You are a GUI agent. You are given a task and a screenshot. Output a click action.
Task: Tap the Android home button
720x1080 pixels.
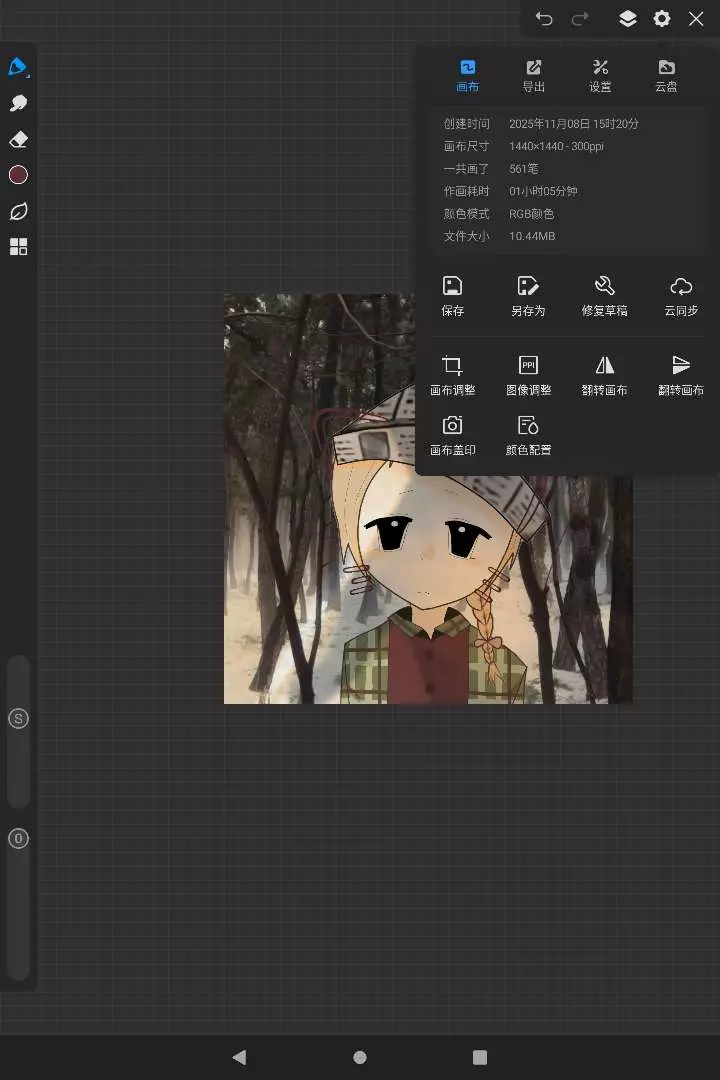360,1057
